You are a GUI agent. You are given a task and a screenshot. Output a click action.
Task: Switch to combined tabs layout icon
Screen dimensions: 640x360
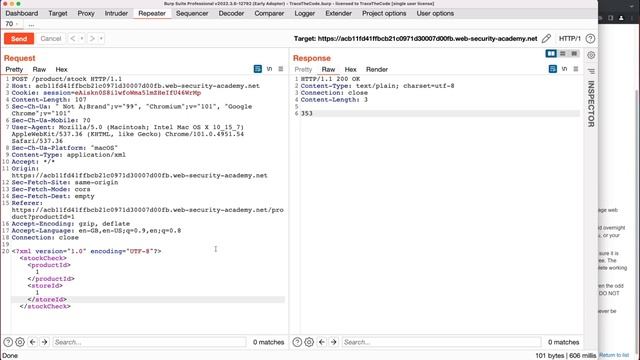point(574,54)
